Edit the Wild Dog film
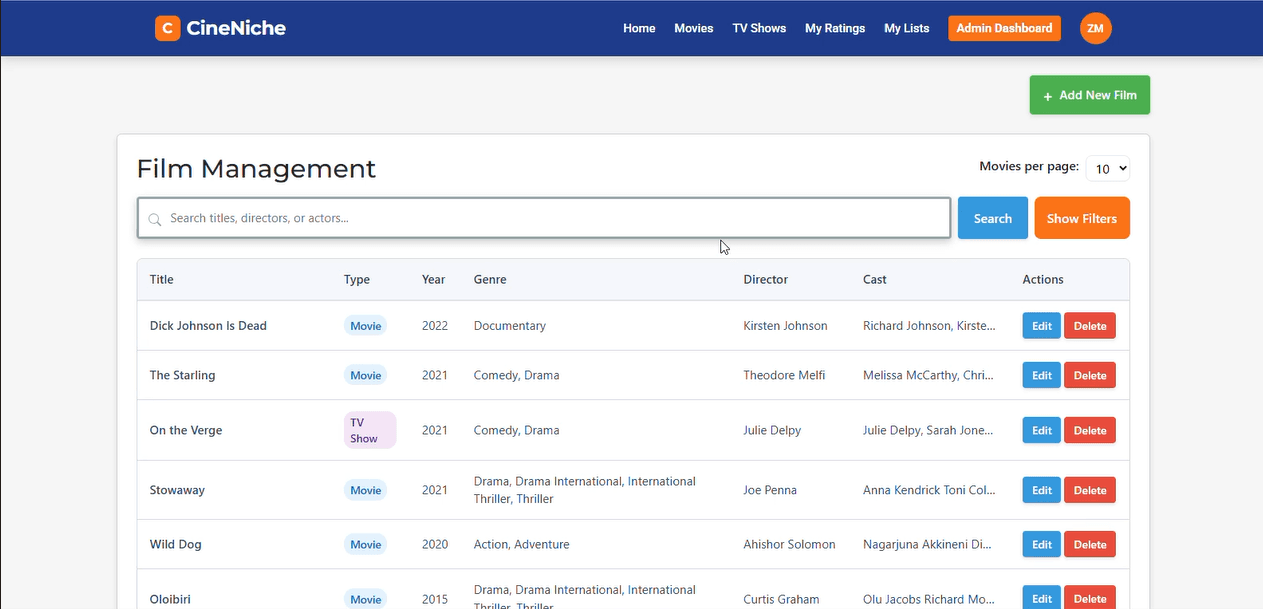Viewport: 1263px width, 609px height. (1041, 545)
